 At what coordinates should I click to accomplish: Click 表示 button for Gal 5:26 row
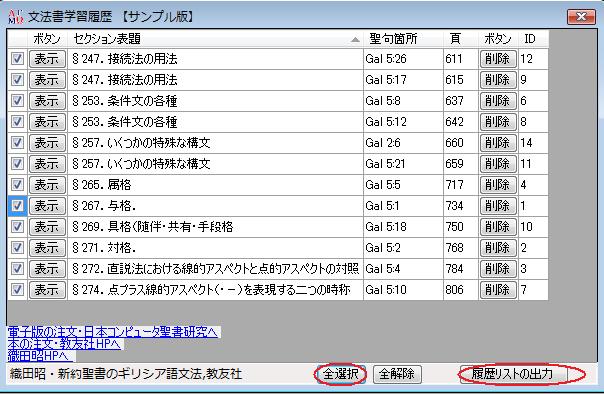(x=47, y=59)
